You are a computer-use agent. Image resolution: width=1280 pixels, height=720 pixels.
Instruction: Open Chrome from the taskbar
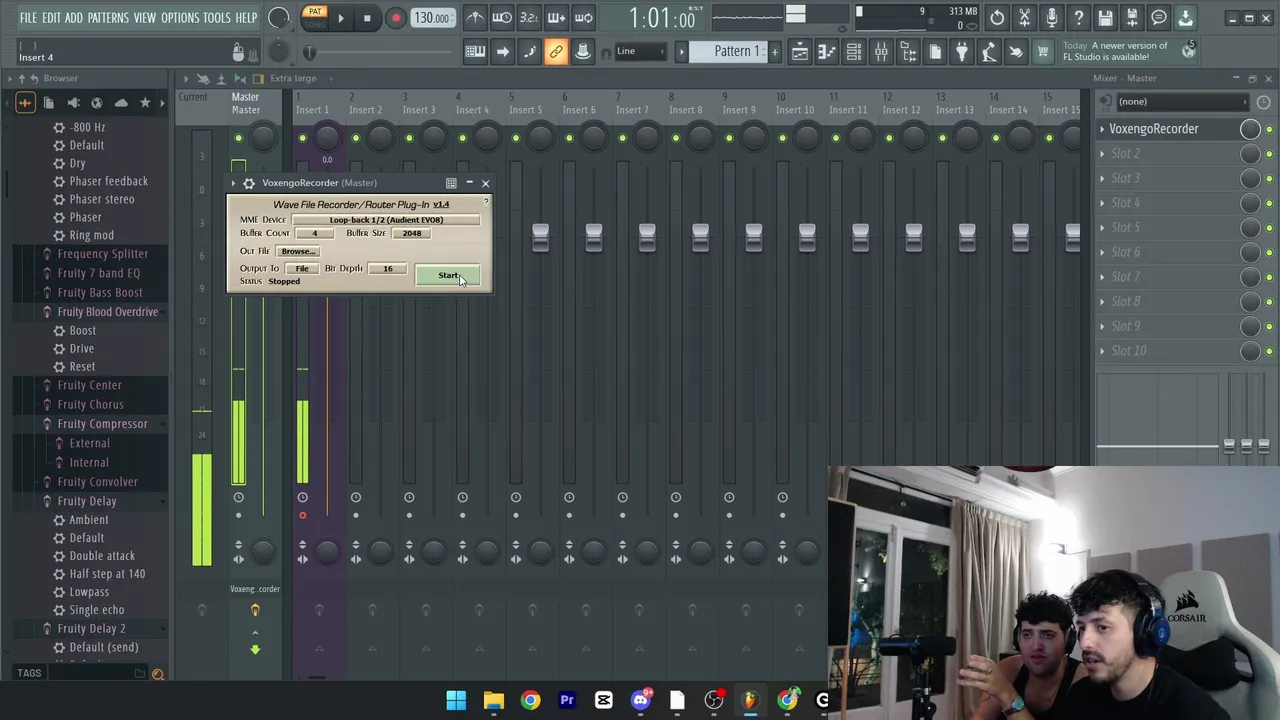(x=530, y=700)
